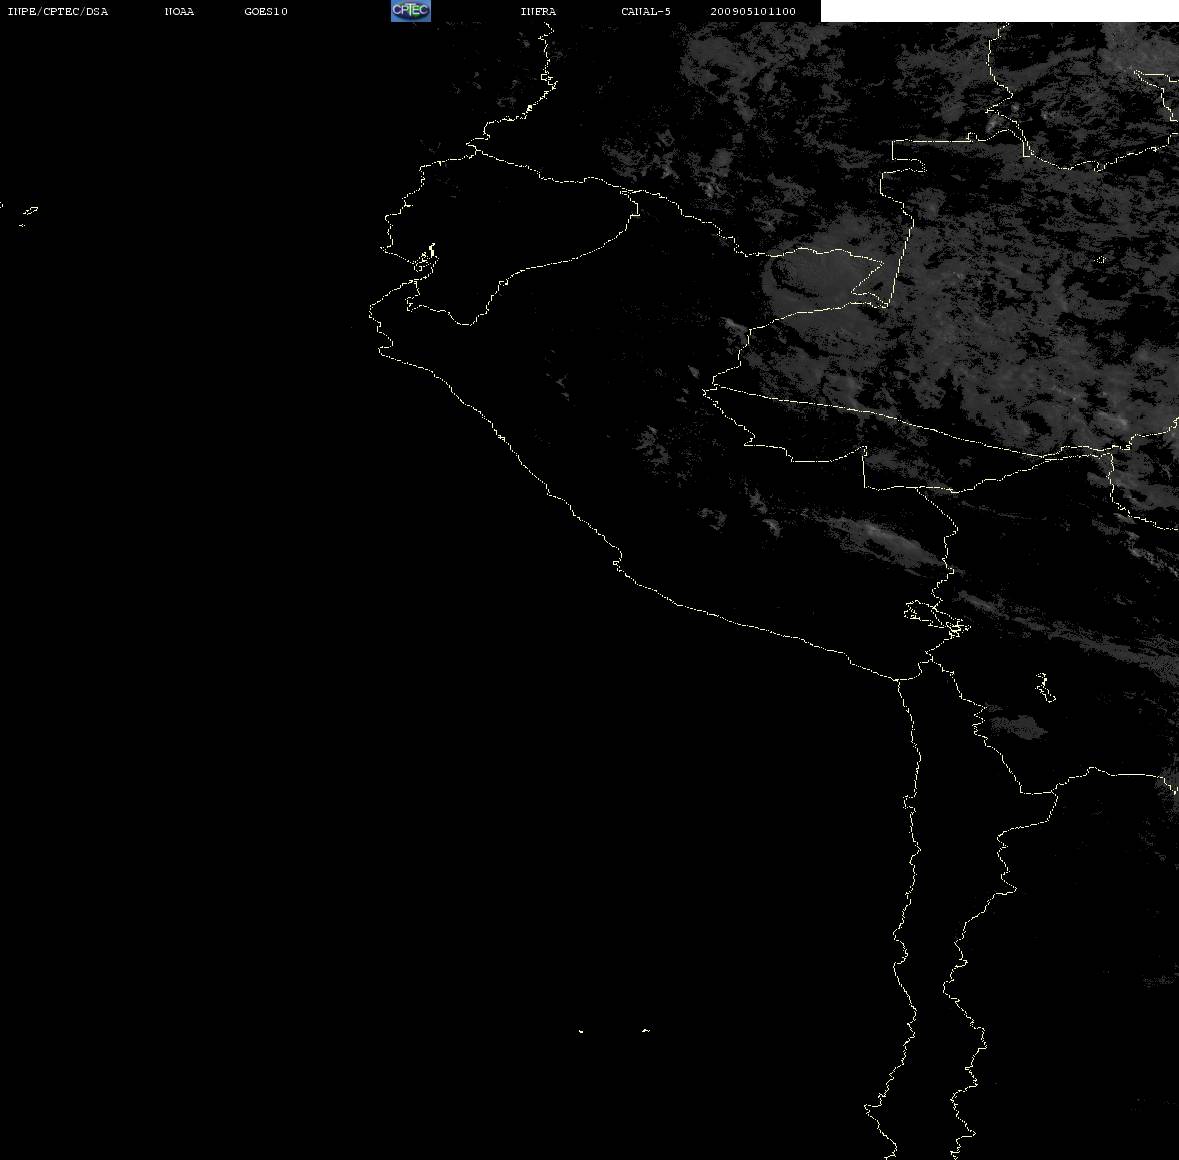
Task: Select the INPE/CPTEC/DSA header label
Action: pyautogui.click(x=58, y=11)
